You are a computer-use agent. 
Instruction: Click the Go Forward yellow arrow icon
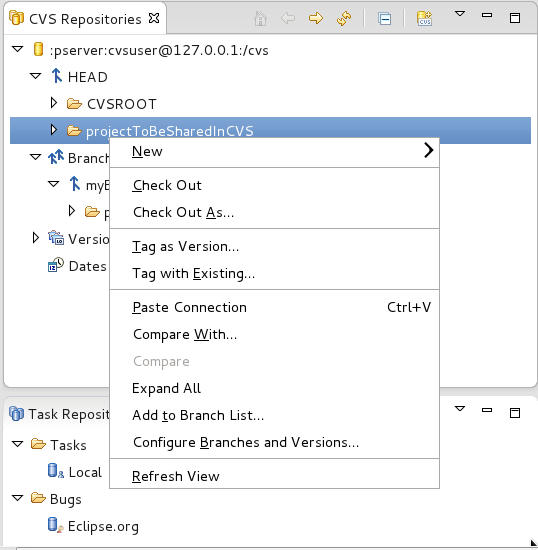(x=316, y=18)
